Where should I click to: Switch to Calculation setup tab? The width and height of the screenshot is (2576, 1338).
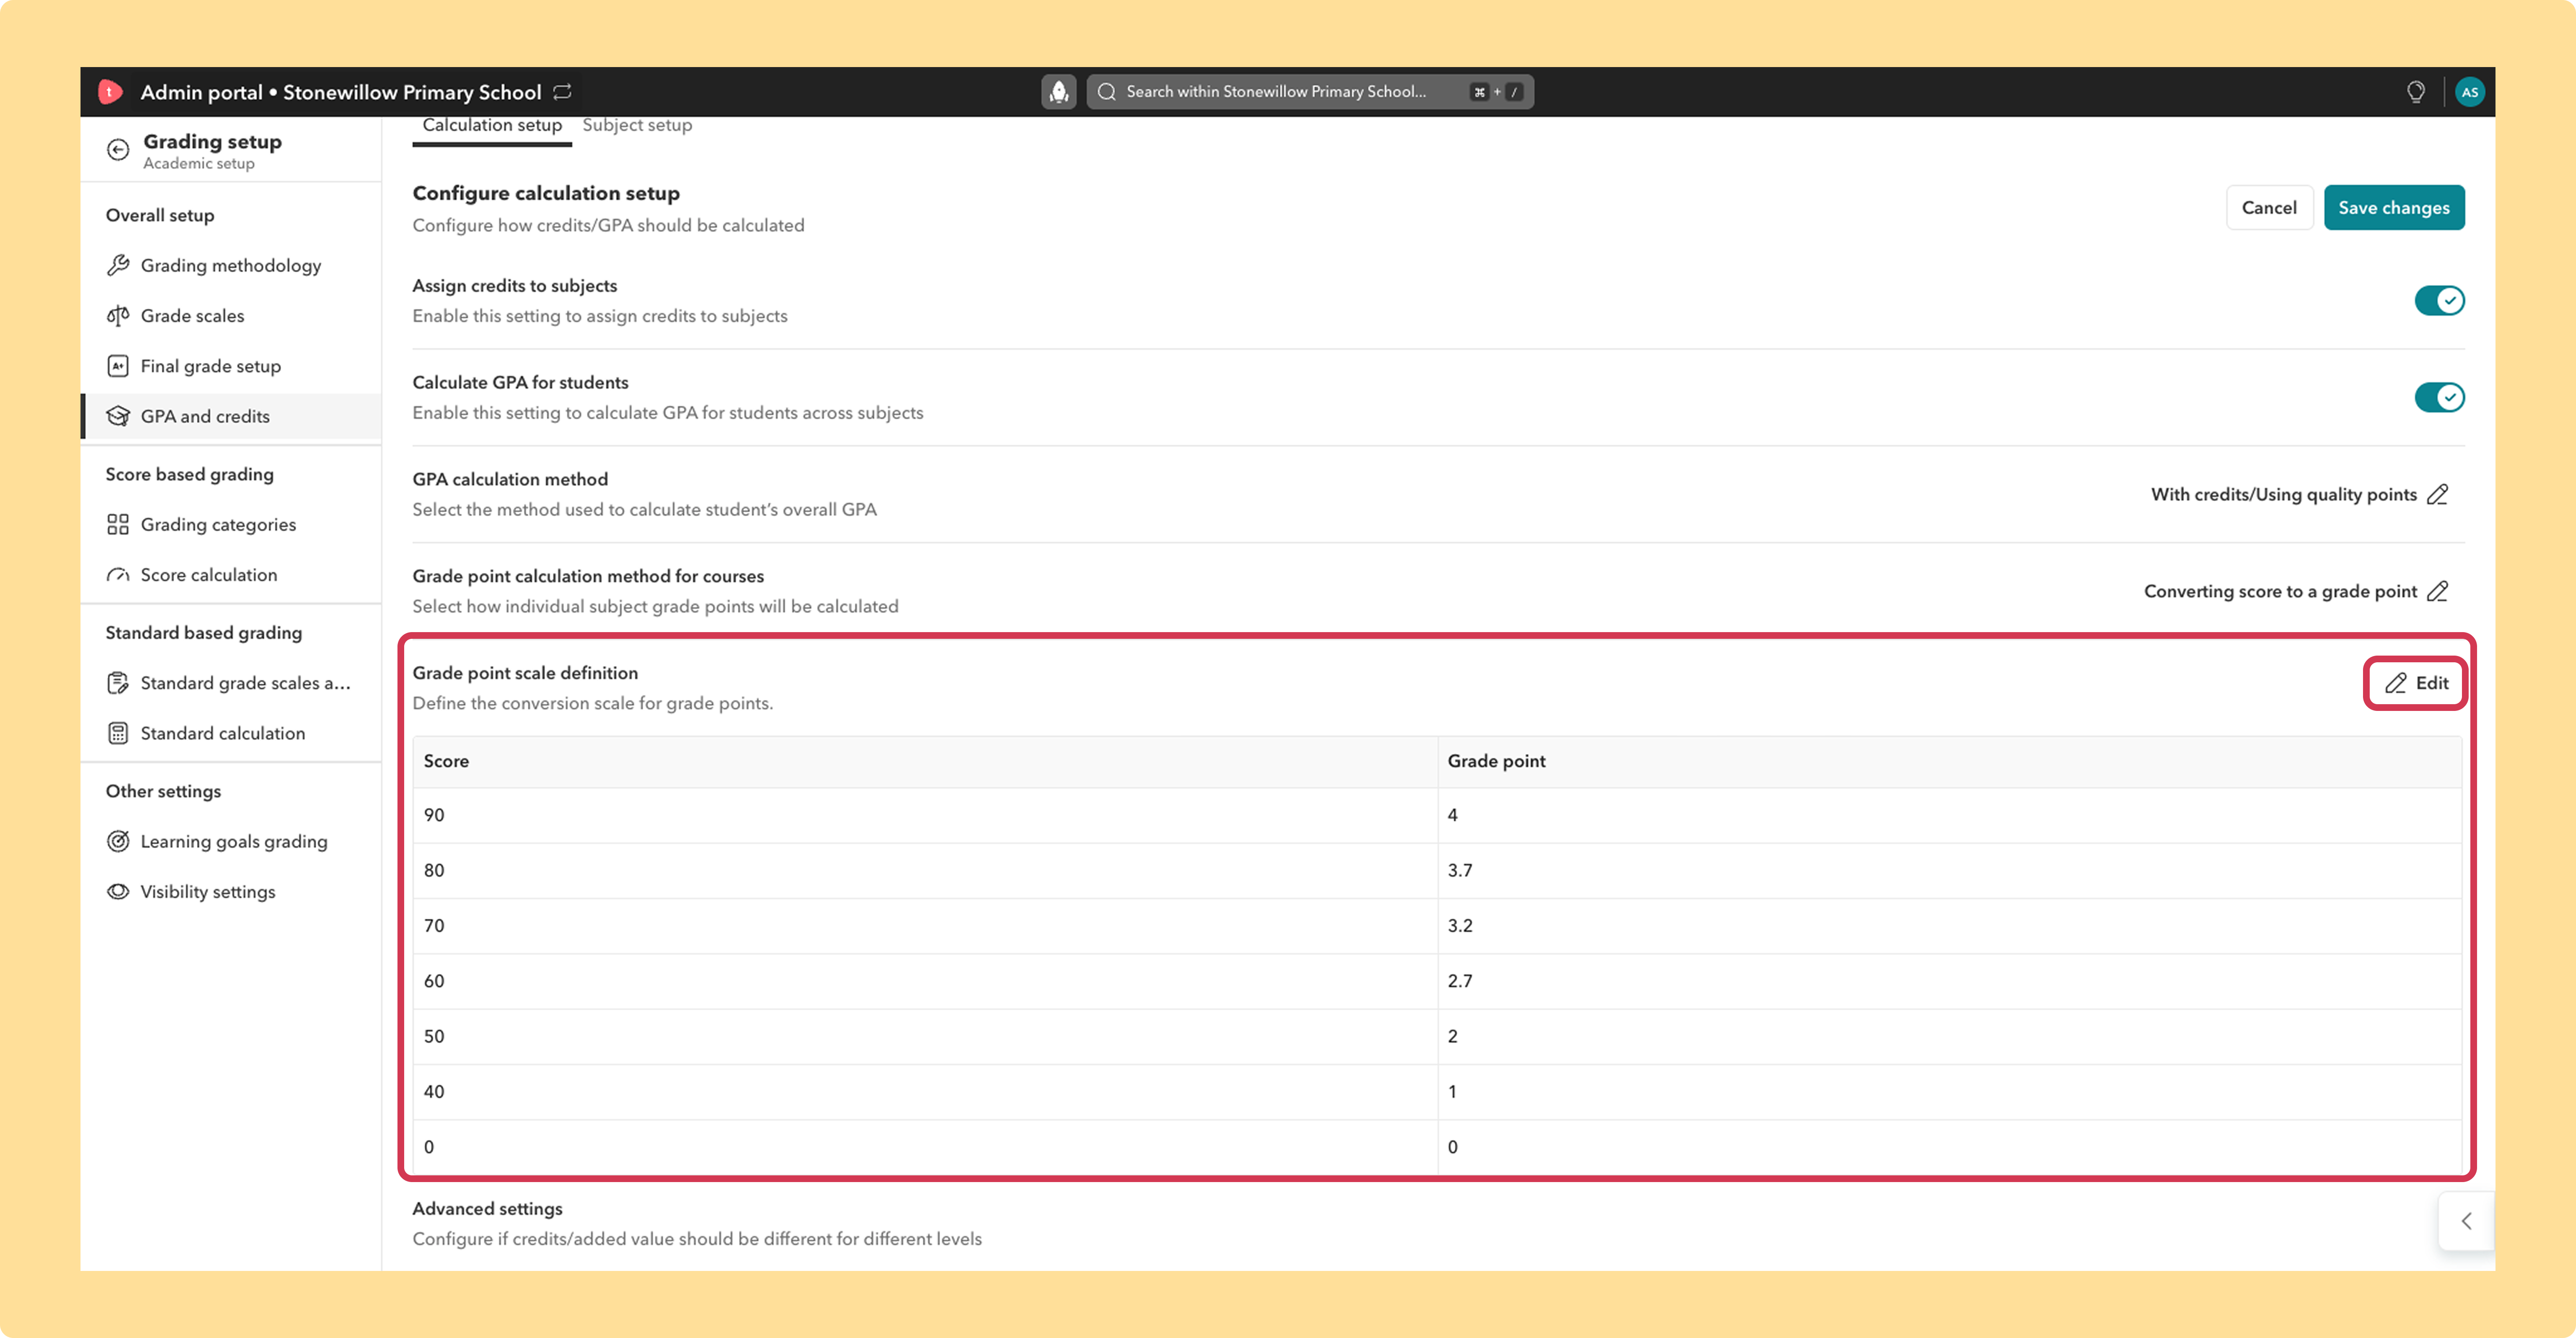click(x=492, y=126)
